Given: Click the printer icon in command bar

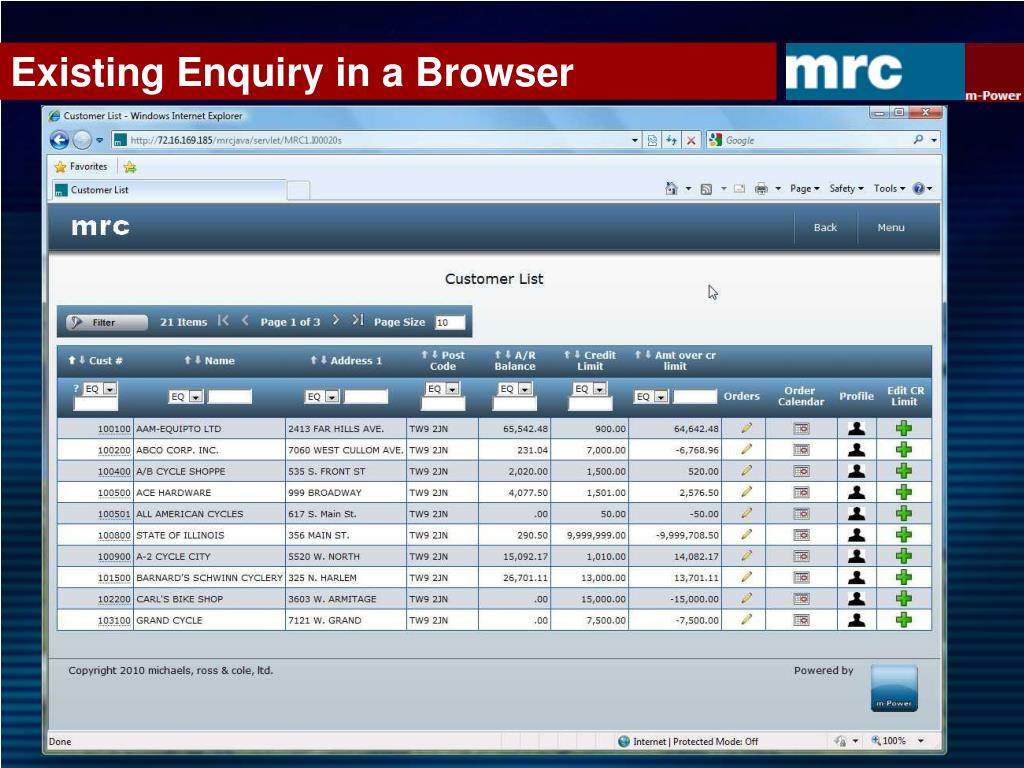Looking at the screenshot, I should pos(761,189).
